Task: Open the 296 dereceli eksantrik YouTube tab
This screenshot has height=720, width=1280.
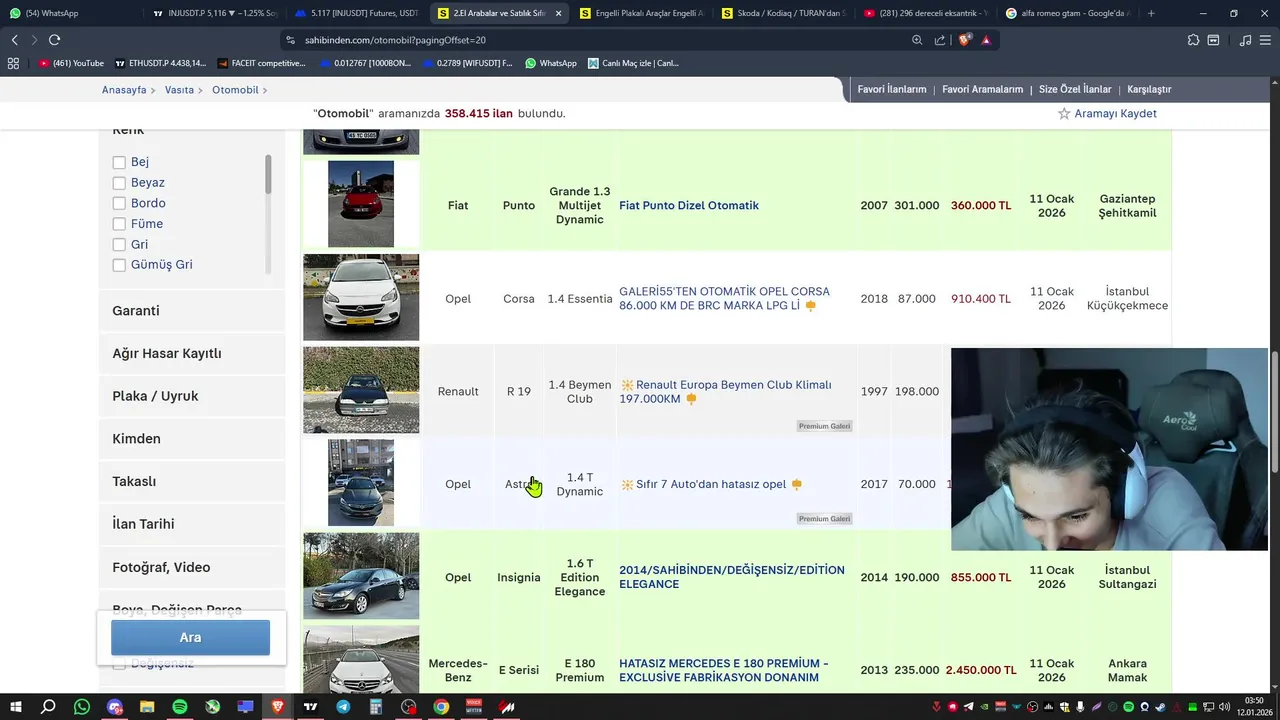Action: (x=925, y=13)
